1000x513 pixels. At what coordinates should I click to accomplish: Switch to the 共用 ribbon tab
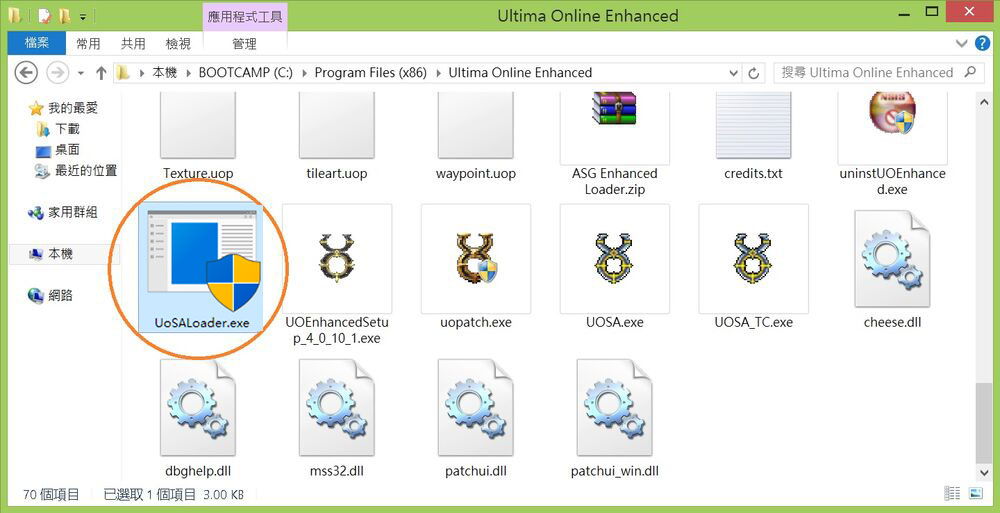133,43
